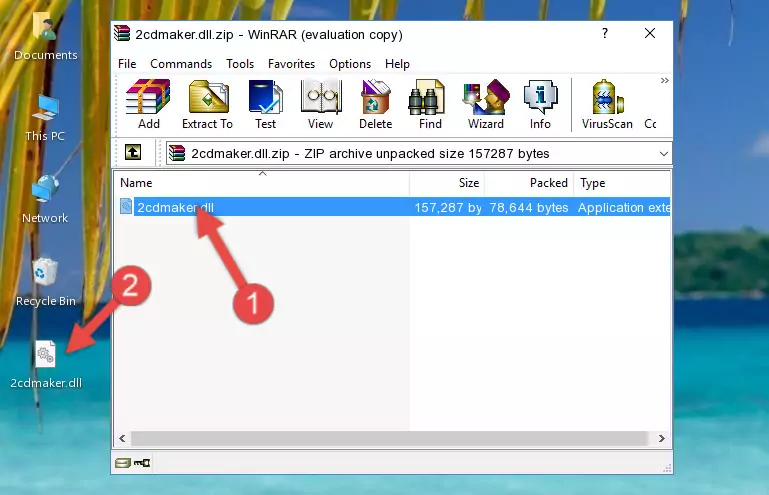Viewport: 769px width, 495px height.
Task: Sort by Size column header
Action: tap(447, 183)
